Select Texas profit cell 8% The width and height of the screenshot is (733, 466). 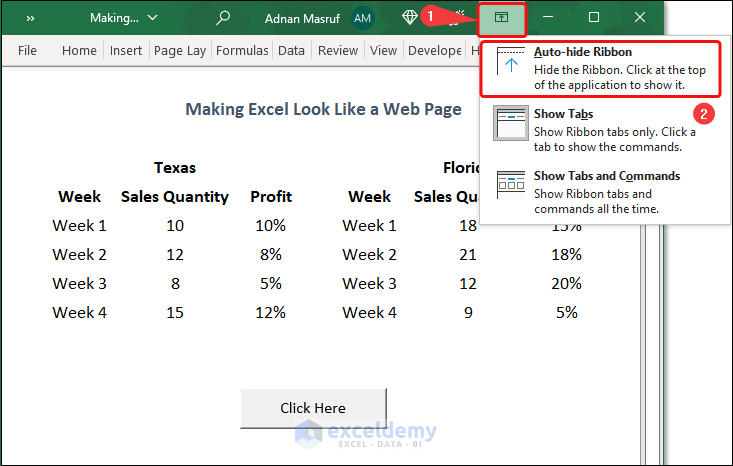[x=271, y=255]
